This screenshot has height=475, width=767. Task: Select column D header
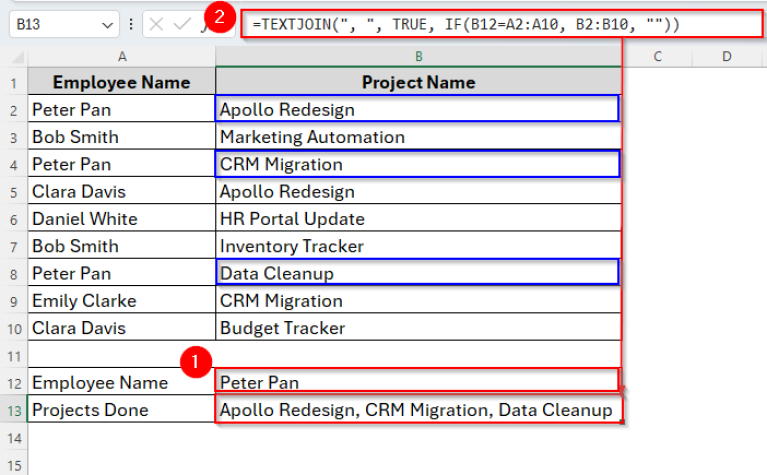click(x=727, y=57)
